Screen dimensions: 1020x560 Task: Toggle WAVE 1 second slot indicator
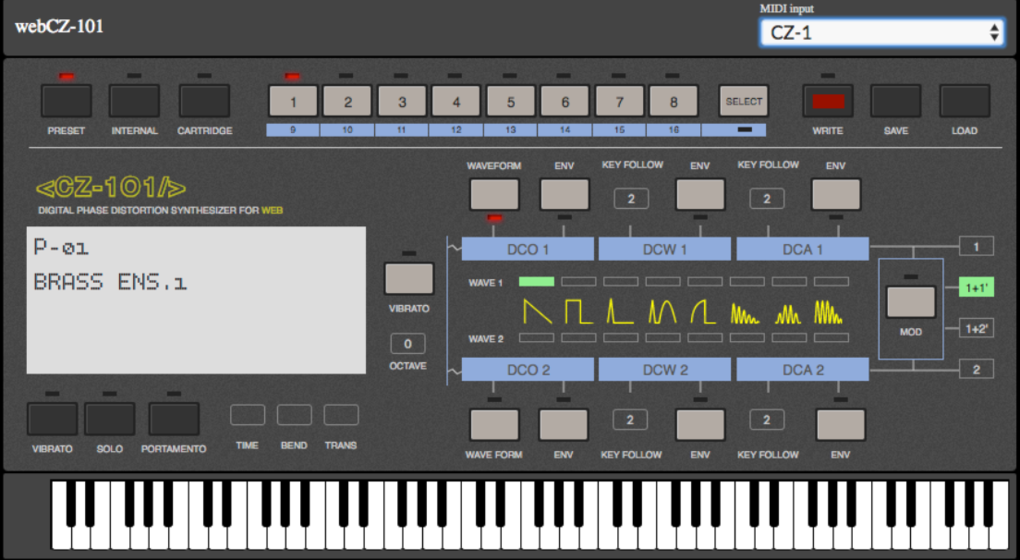[579, 282]
